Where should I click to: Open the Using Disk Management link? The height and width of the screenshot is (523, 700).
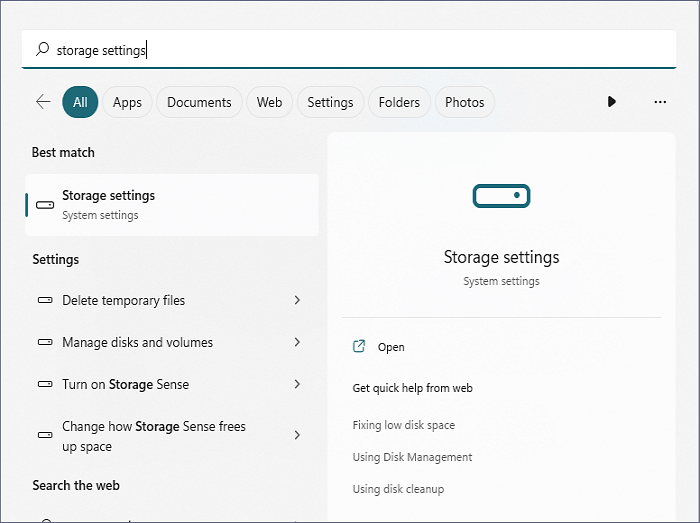pyautogui.click(x=412, y=457)
